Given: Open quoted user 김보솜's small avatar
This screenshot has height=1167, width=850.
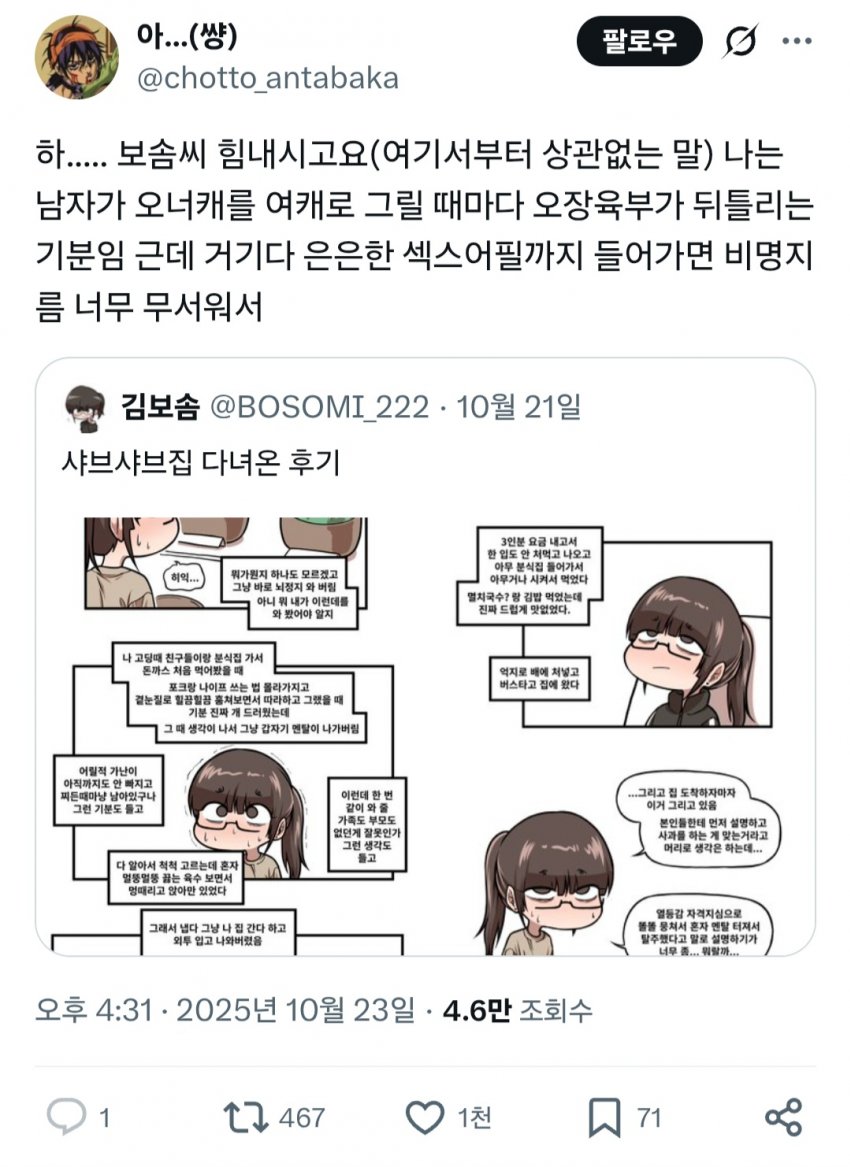Looking at the screenshot, I should [x=85, y=409].
